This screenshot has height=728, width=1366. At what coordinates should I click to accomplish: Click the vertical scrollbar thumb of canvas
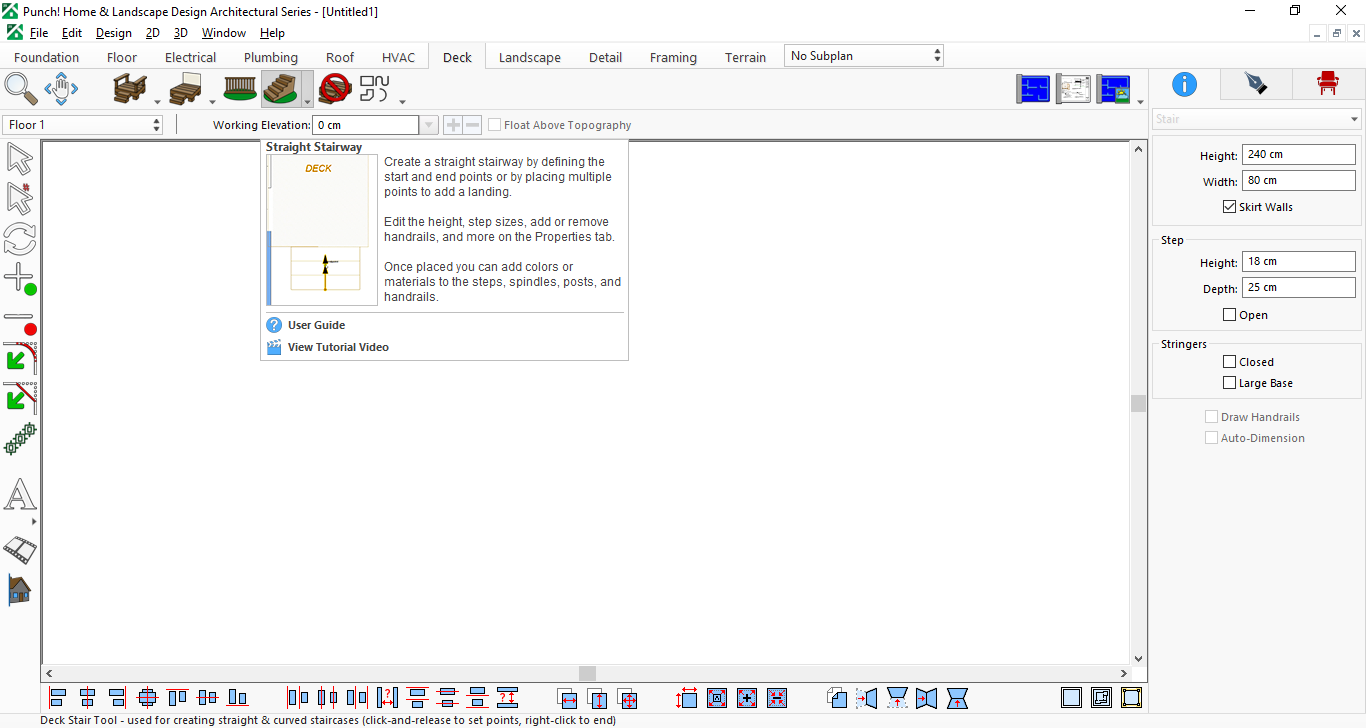click(1138, 403)
